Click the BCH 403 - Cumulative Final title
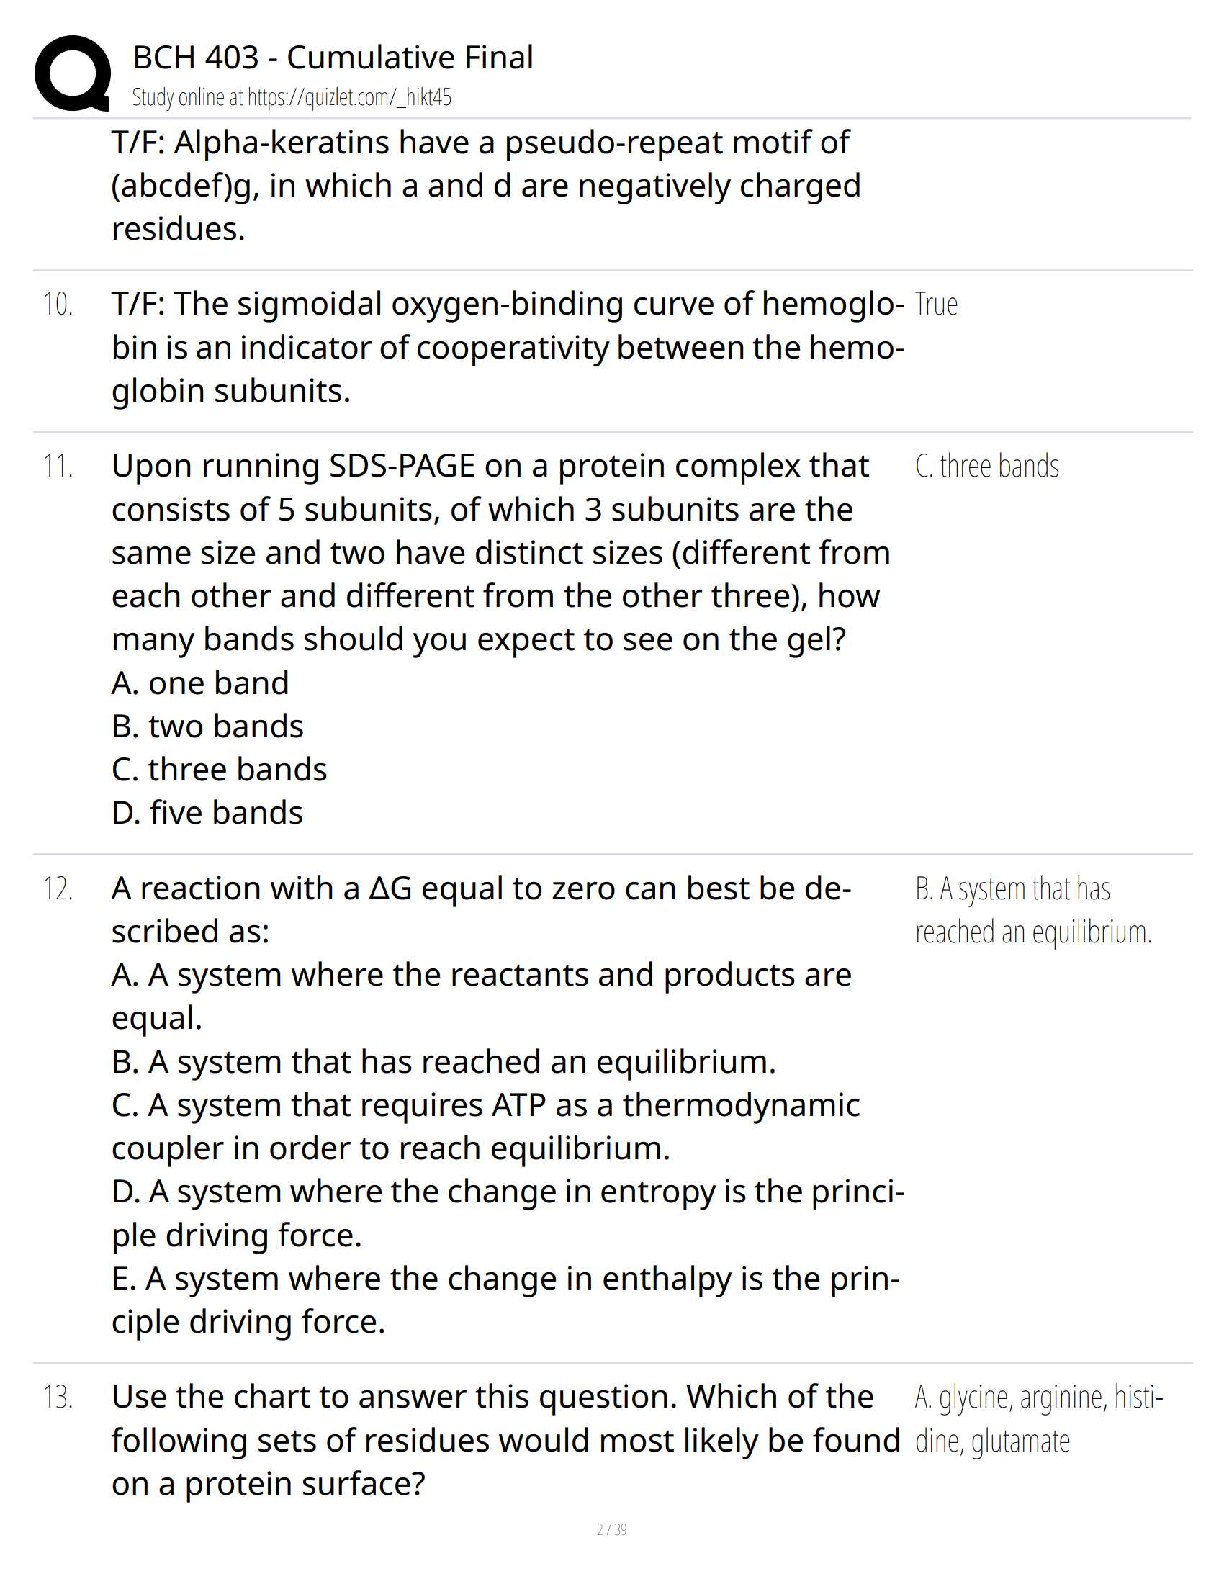This screenshot has height=1584, width=1224. click(x=332, y=57)
